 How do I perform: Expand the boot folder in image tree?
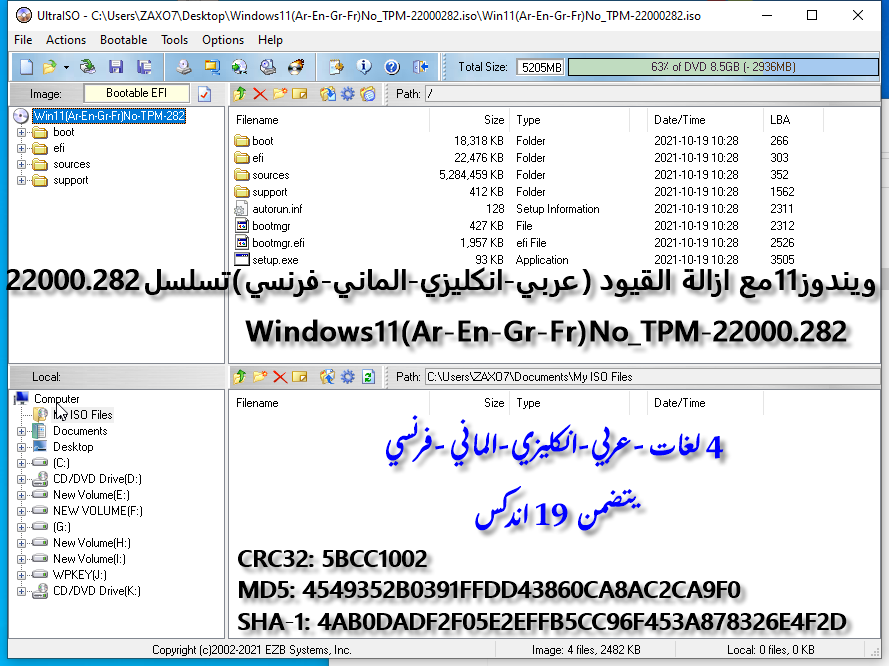coord(22,133)
